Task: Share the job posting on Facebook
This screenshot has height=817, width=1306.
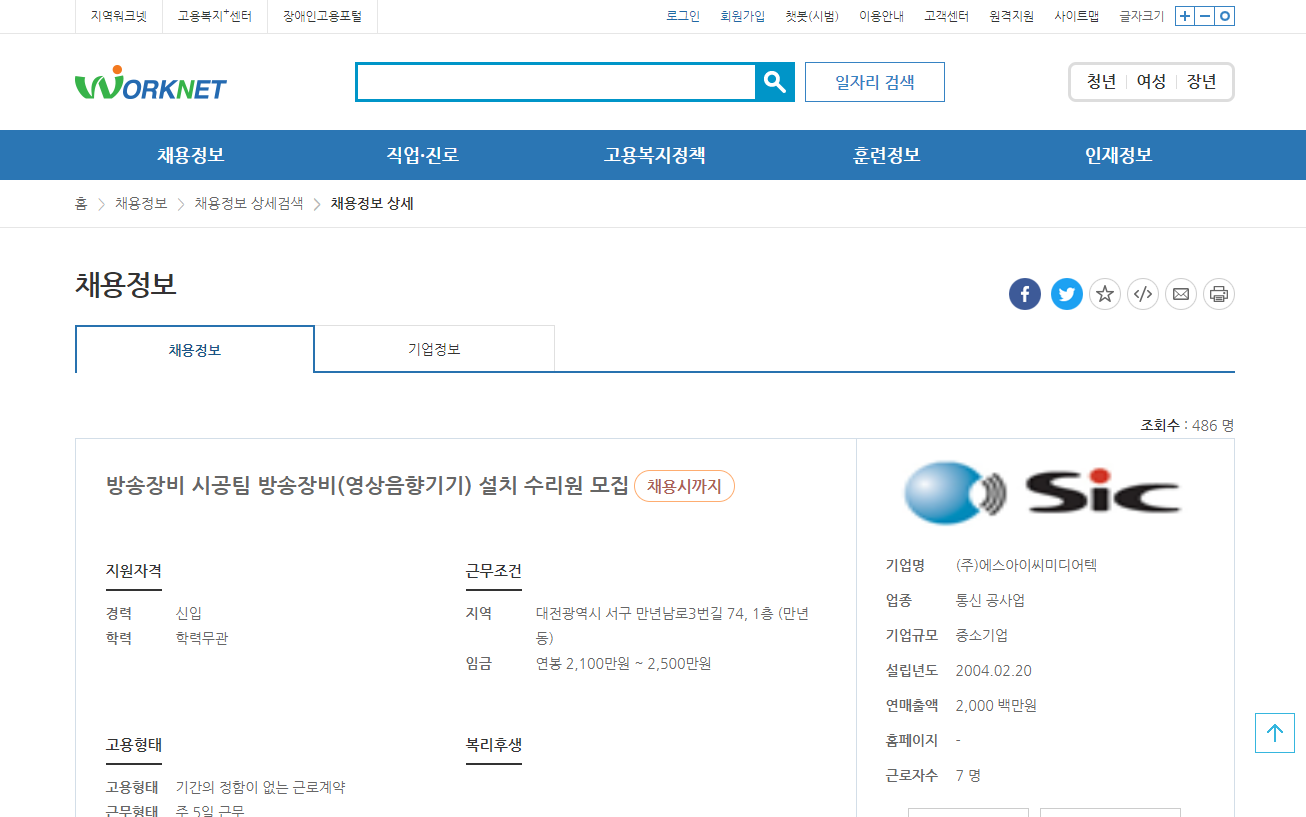Action: (1024, 293)
